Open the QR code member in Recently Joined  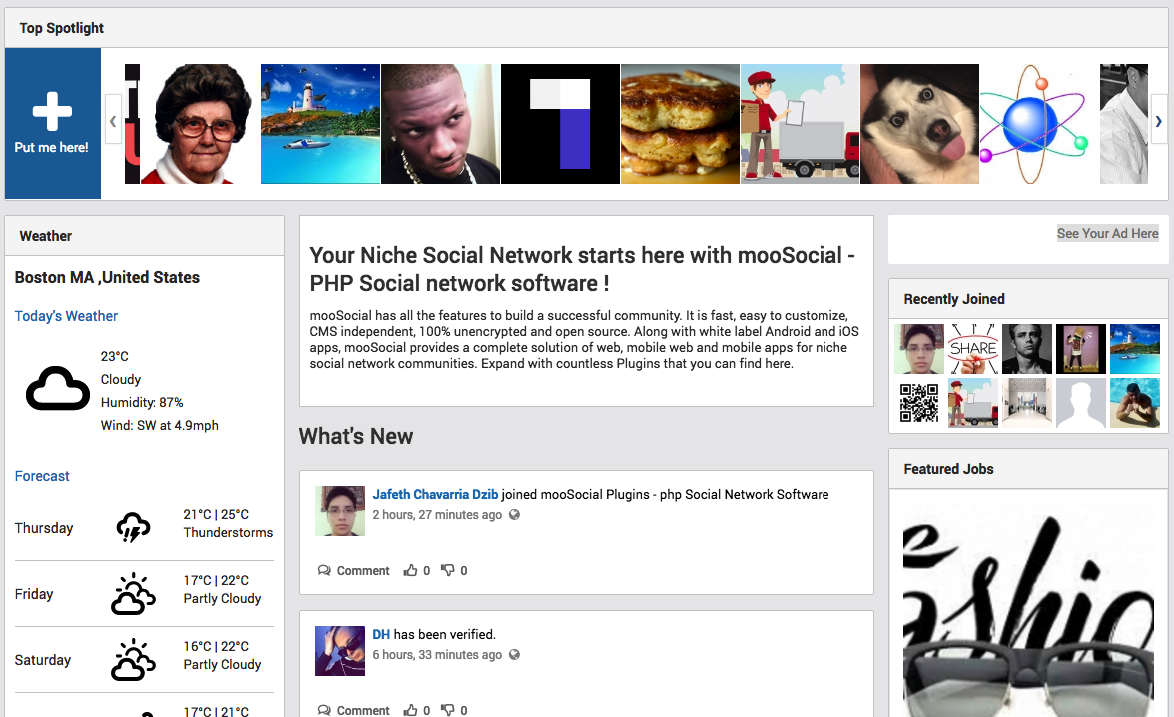pos(919,403)
